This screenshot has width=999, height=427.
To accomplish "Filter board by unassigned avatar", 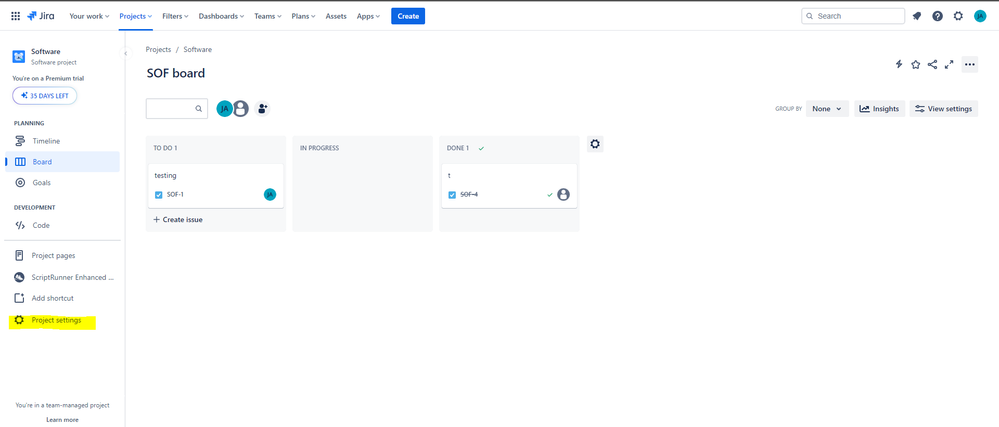I will (240, 109).
